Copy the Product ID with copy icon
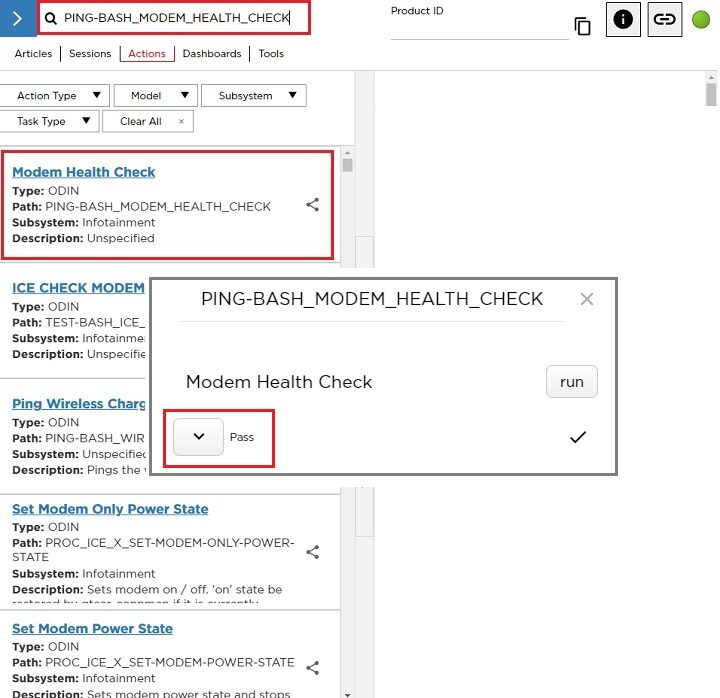This screenshot has width=720, height=698. tap(582, 26)
